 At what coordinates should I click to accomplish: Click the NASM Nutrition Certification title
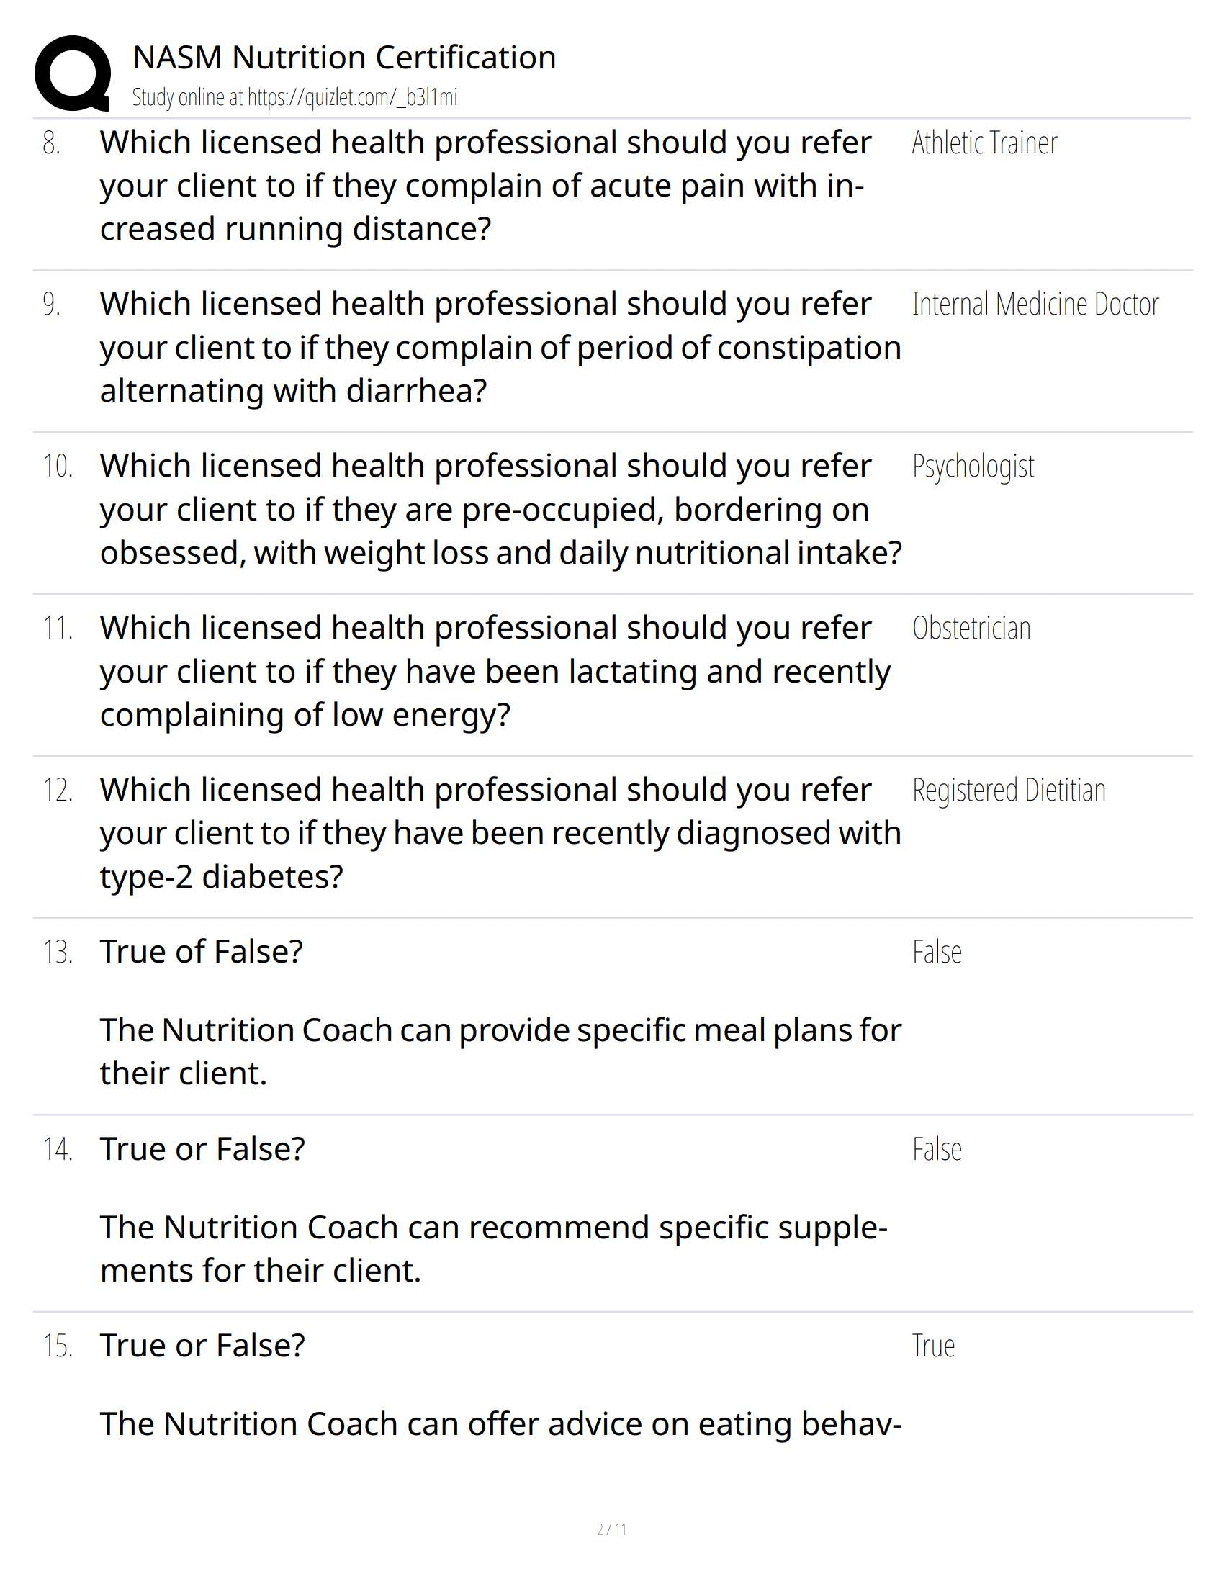coord(344,57)
